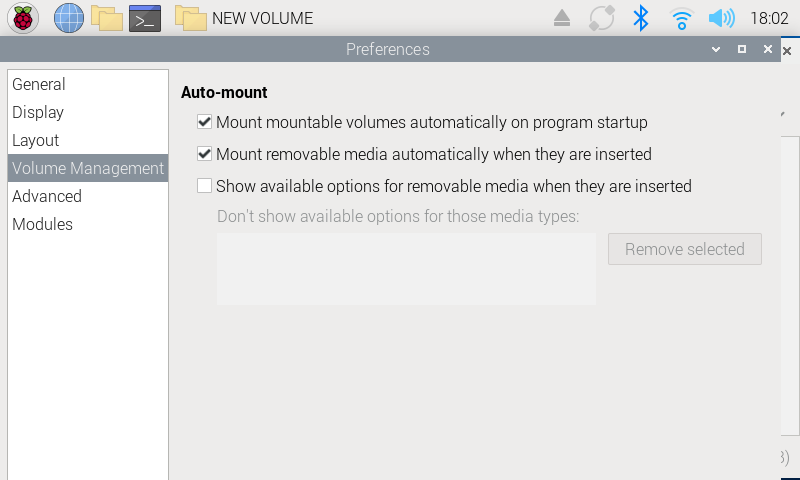Uncheck mount removable media when inserted
The image size is (800, 480).
(205, 155)
